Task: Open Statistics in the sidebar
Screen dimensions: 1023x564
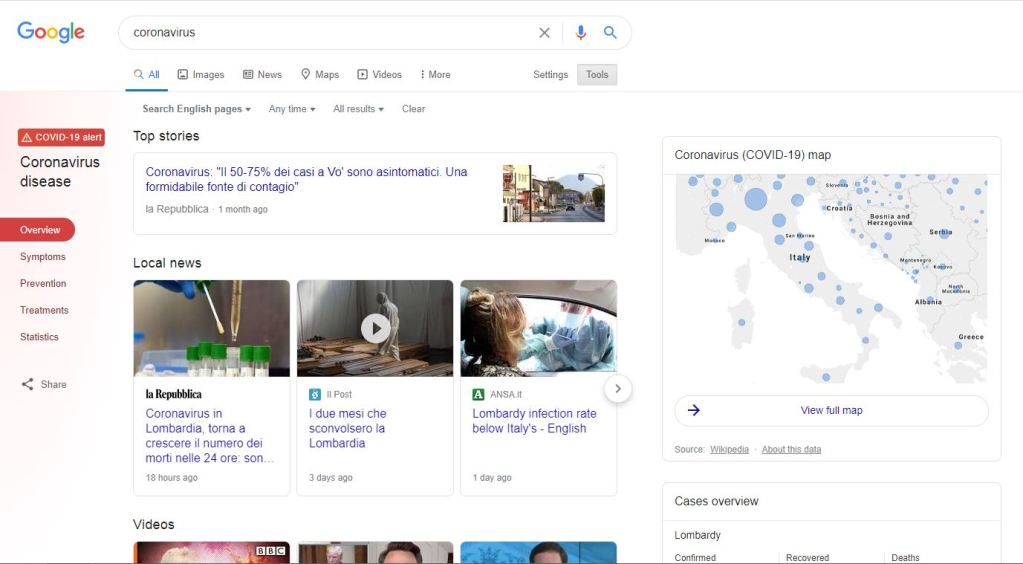Action: tap(39, 337)
